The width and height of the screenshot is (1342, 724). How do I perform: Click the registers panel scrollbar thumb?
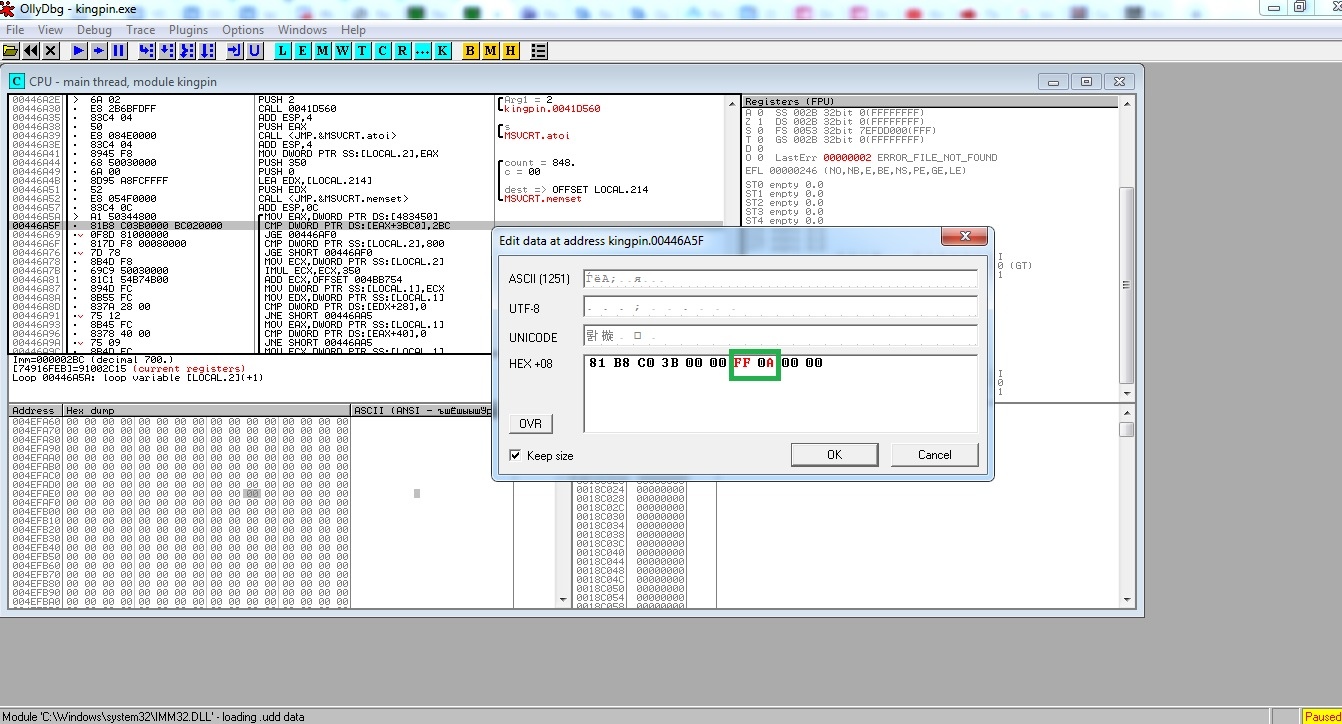tap(1127, 285)
